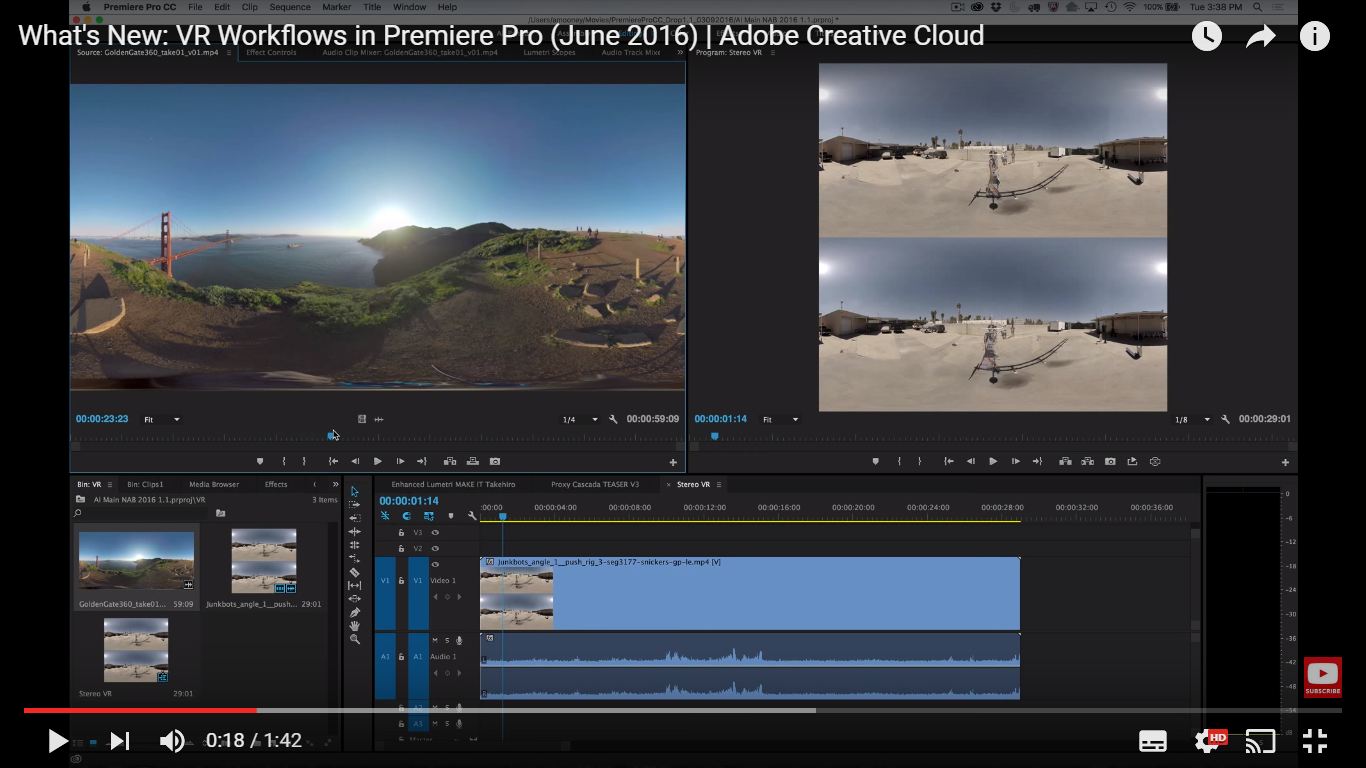This screenshot has width=1366, height=768.
Task: Click Lift button in Program monitor
Action: [1065, 461]
